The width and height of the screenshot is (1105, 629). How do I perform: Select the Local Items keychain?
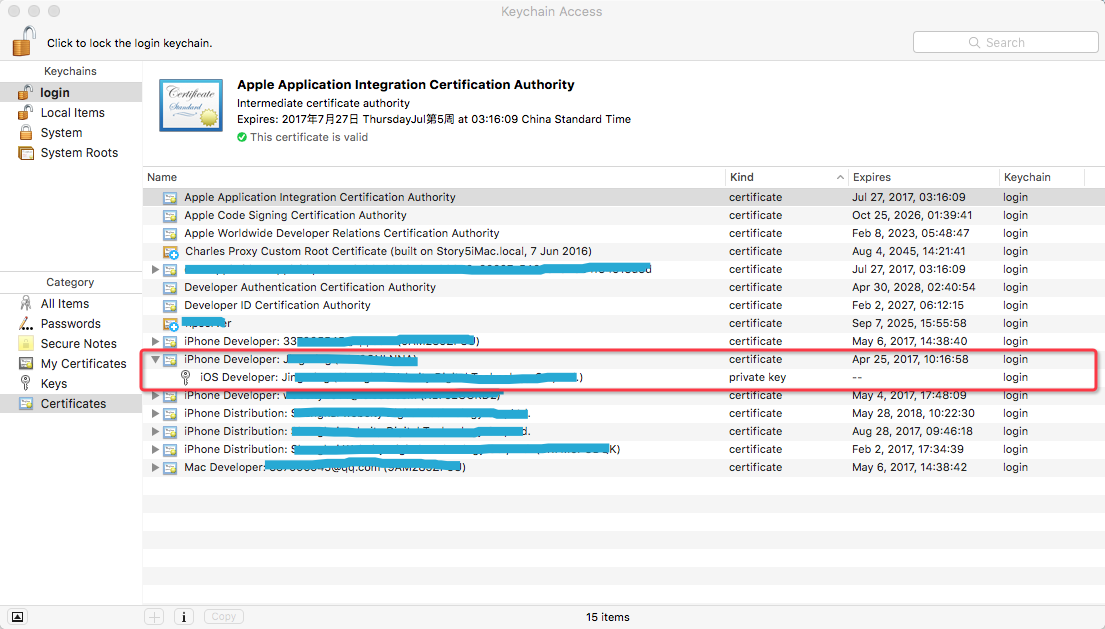coord(70,113)
